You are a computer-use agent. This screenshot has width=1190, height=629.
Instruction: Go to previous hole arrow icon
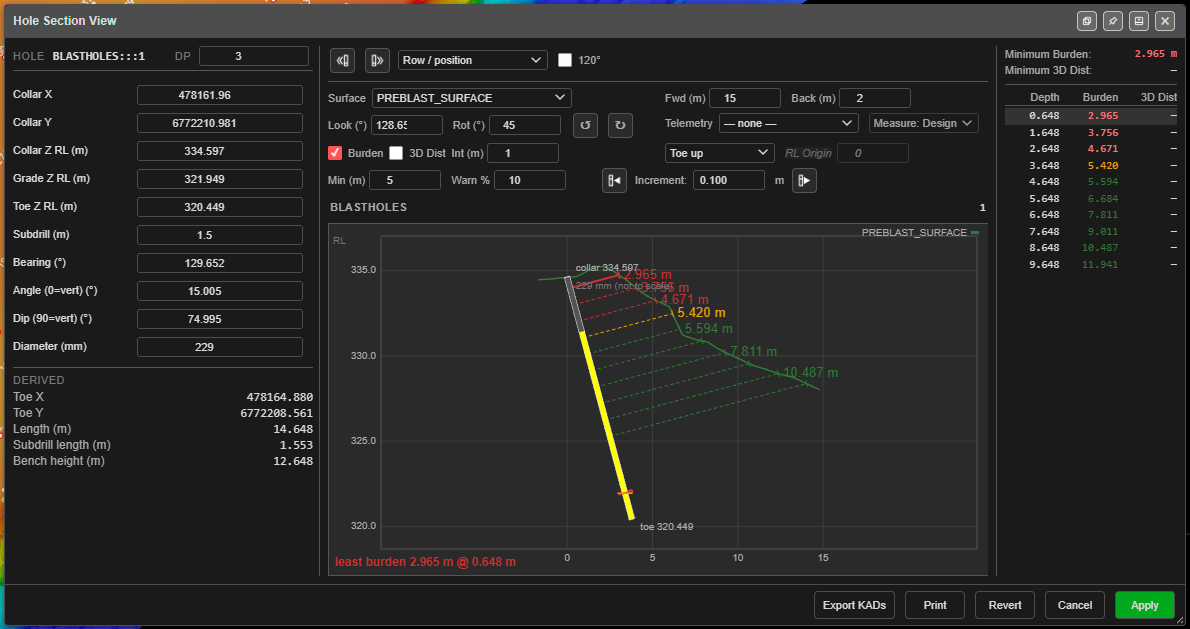342,60
